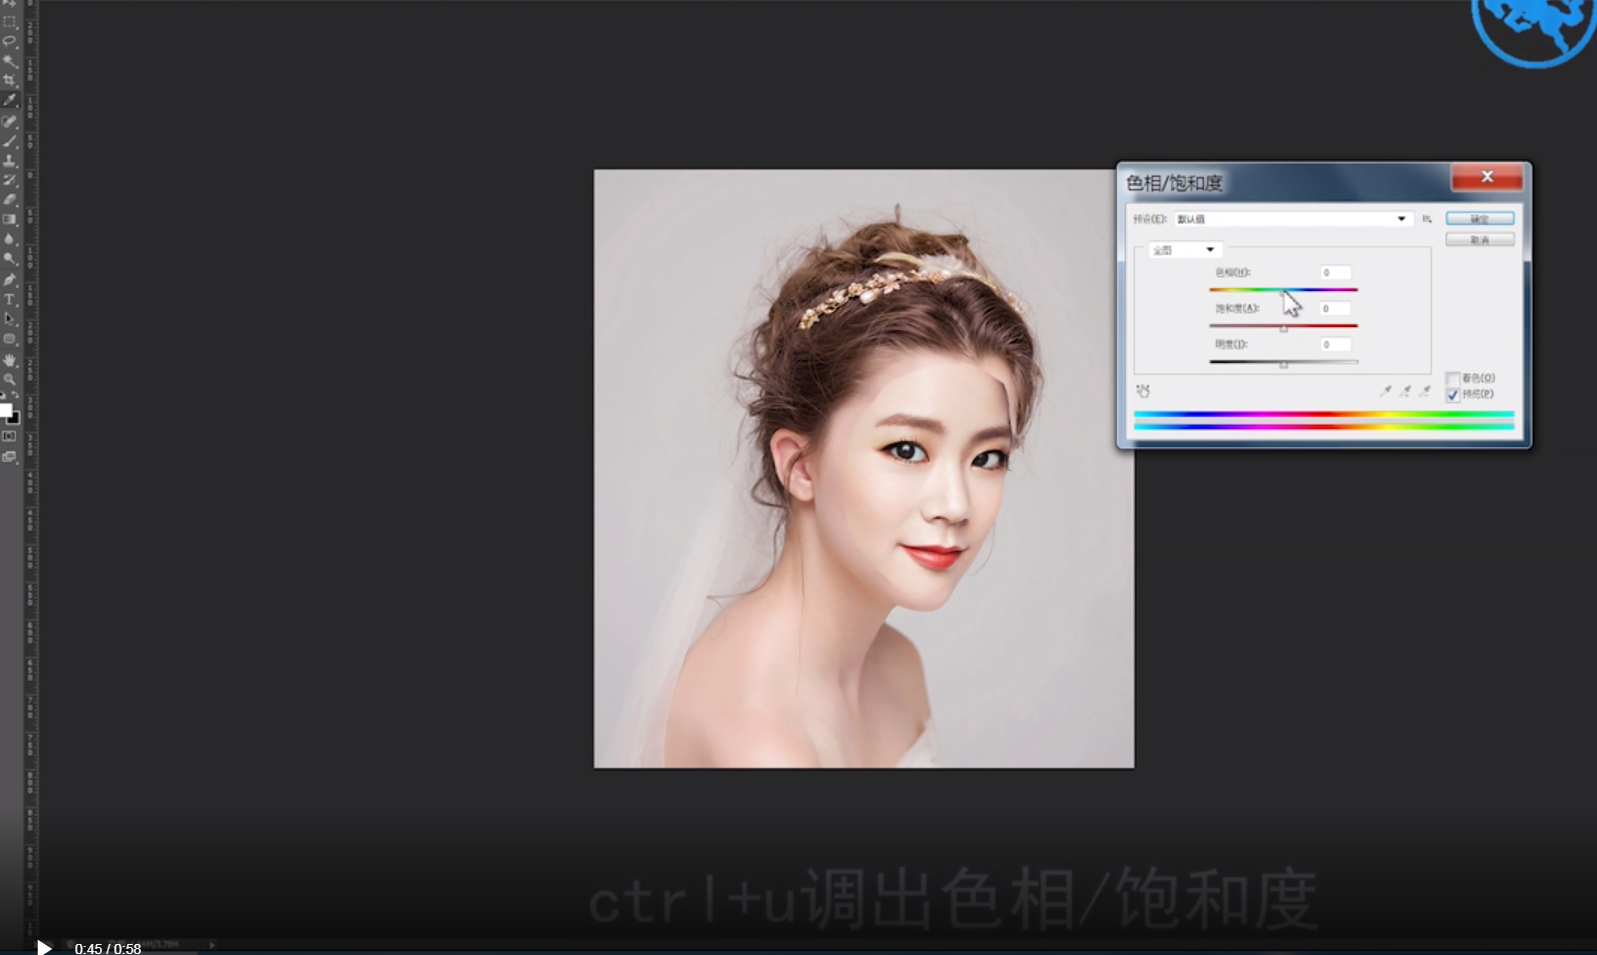Change the screen mode icon
This screenshot has height=955, width=1597.
[x=9, y=457]
